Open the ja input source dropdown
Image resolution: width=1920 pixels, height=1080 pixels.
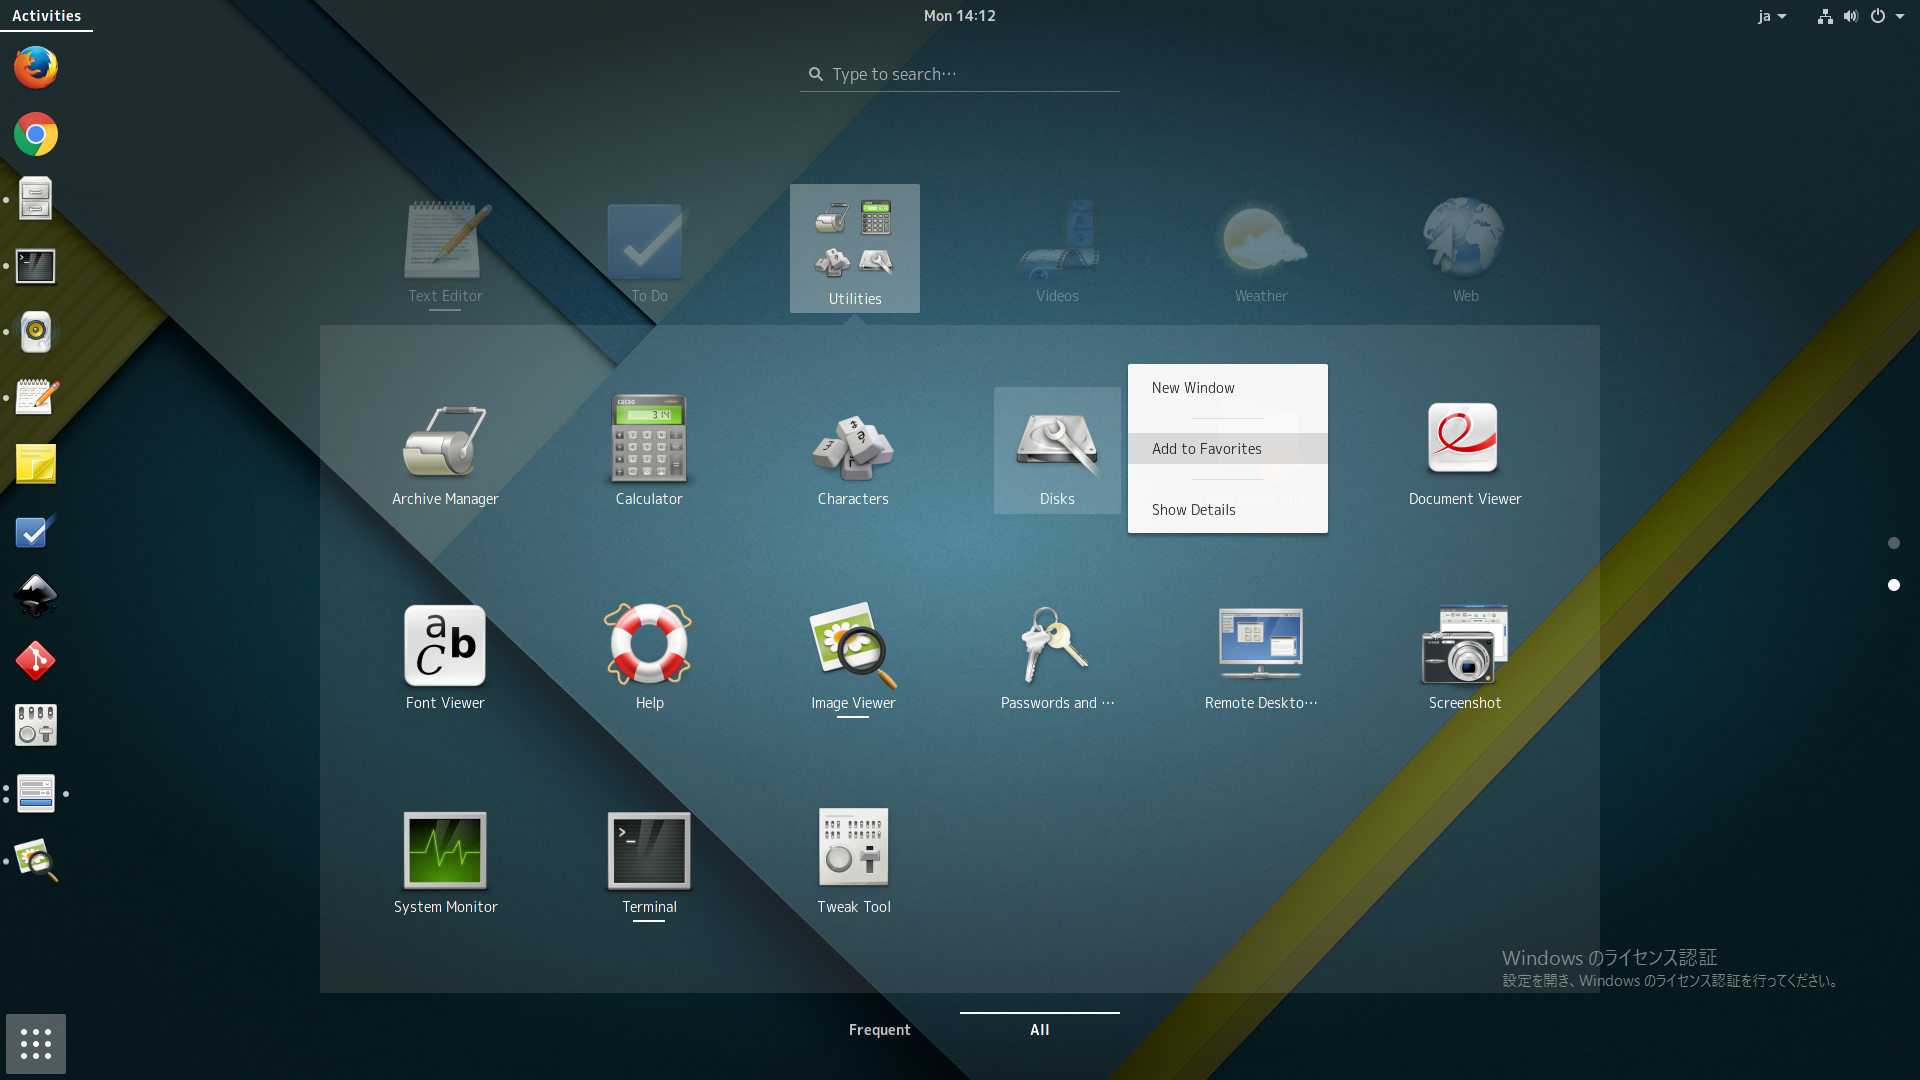pos(1771,16)
